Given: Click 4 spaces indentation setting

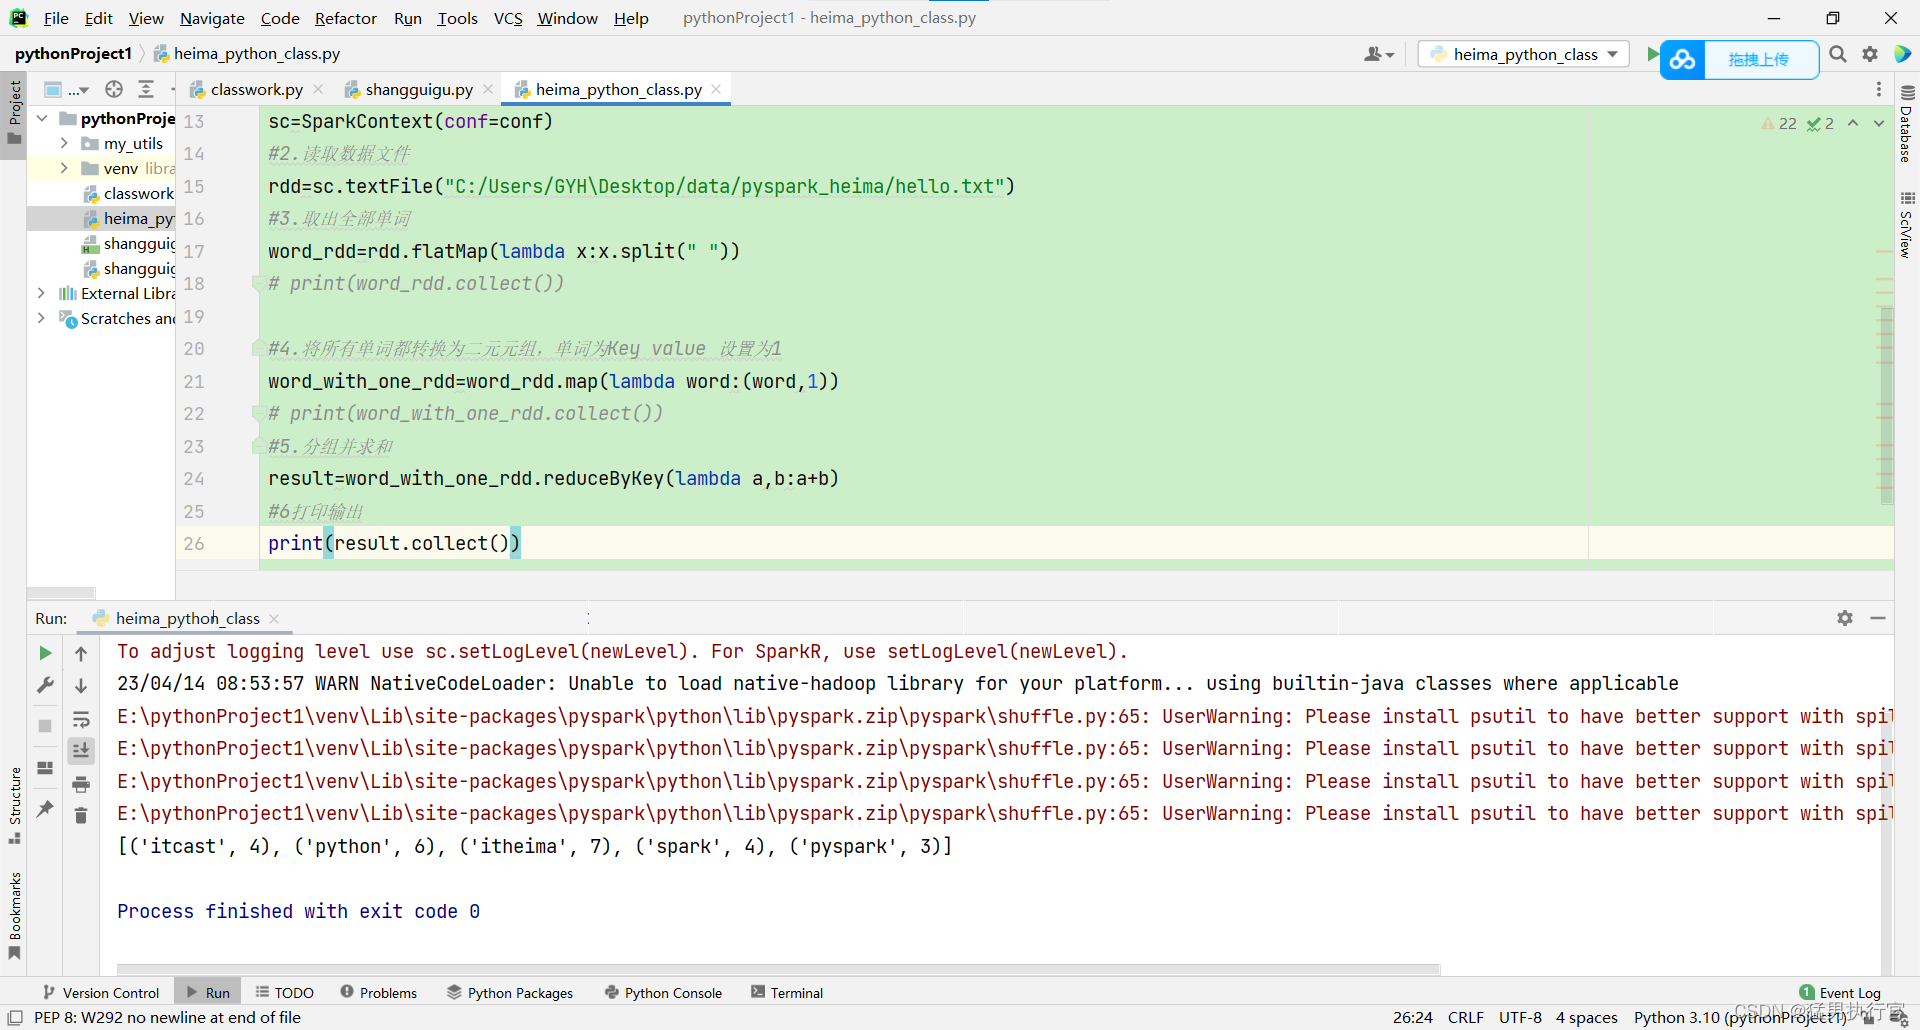Looking at the screenshot, I should pyautogui.click(x=1586, y=1017).
